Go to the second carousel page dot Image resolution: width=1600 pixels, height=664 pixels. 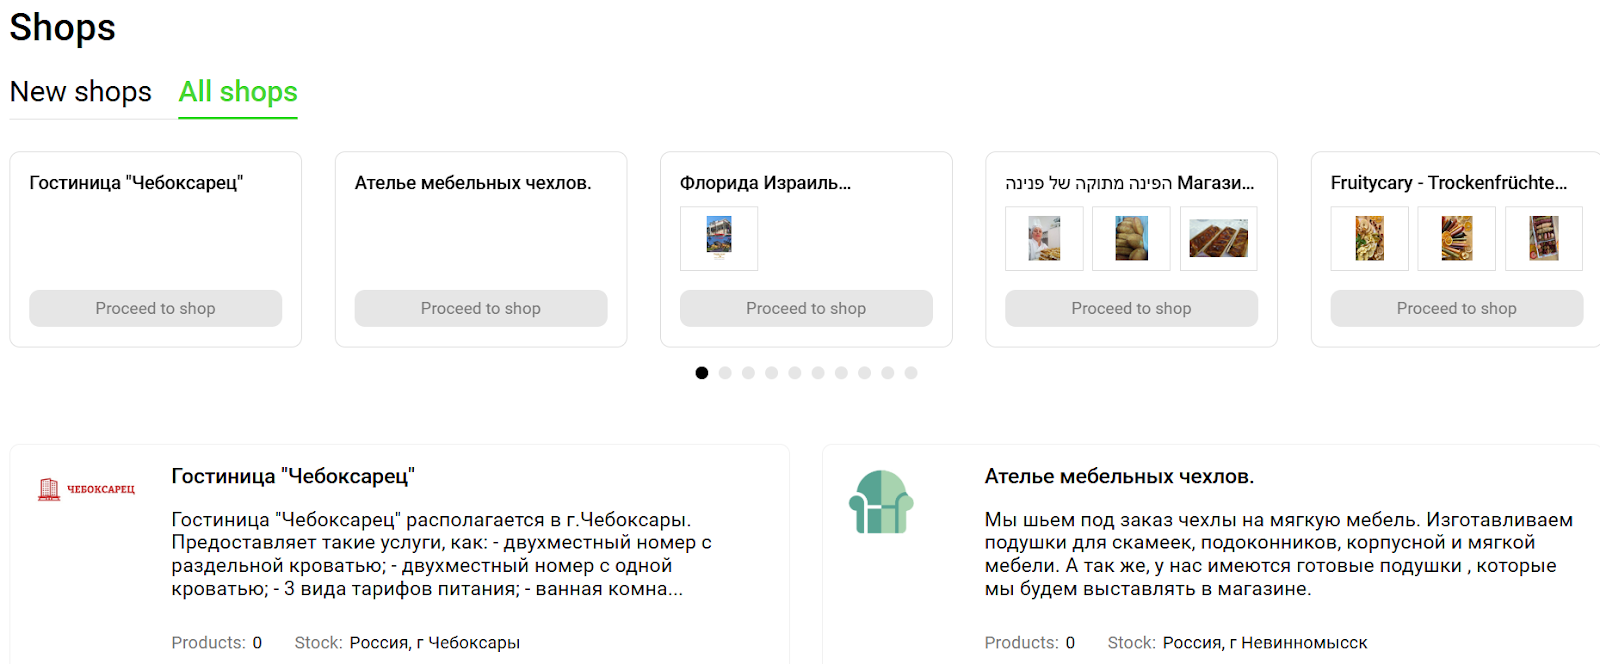(725, 373)
